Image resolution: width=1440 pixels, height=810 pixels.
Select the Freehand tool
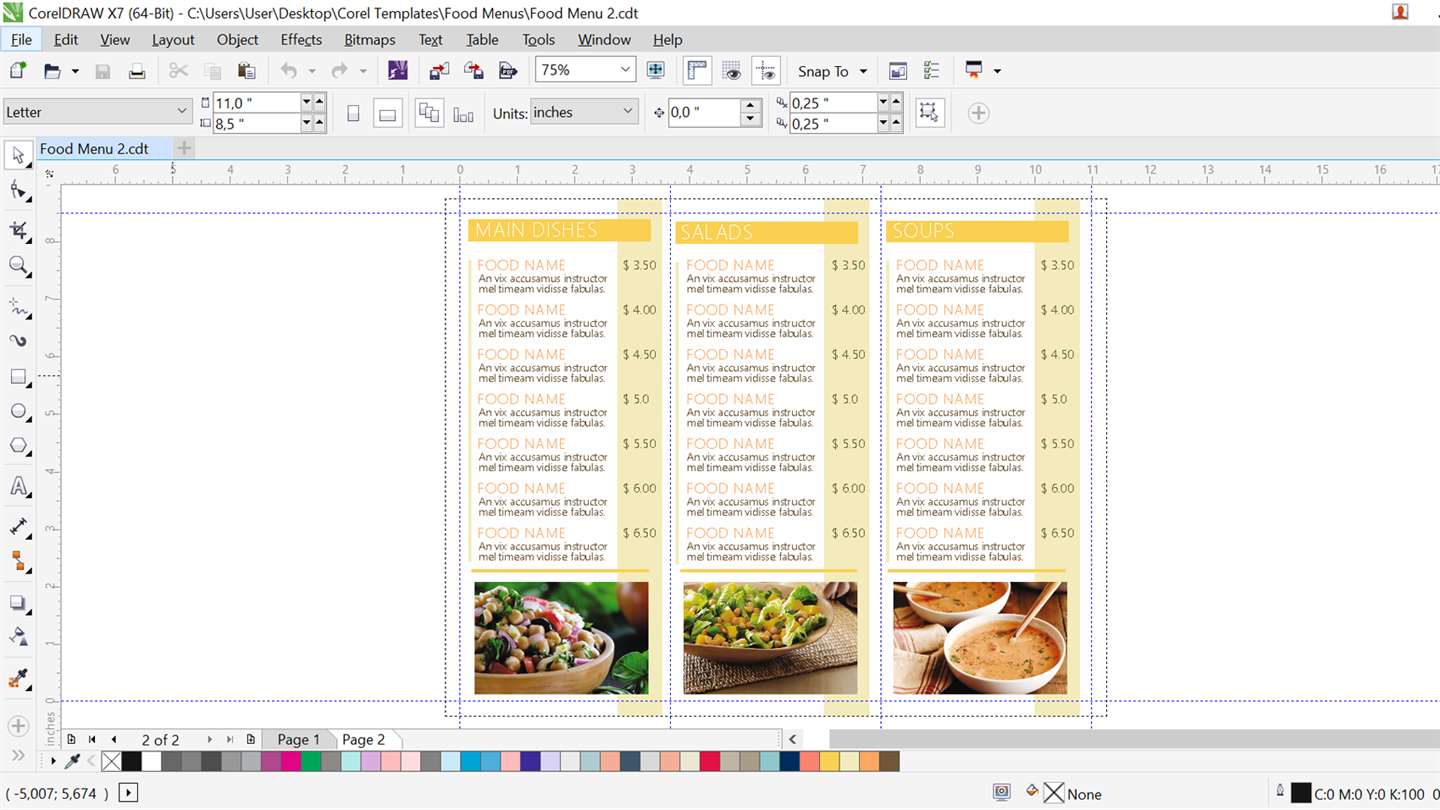point(18,306)
